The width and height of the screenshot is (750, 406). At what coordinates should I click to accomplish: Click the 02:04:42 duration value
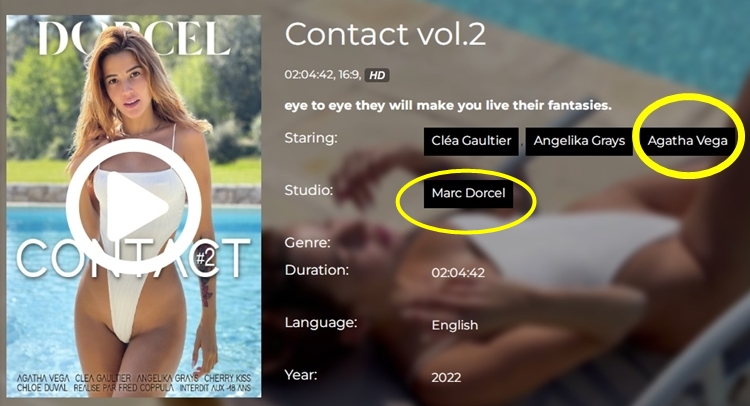(x=458, y=273)
